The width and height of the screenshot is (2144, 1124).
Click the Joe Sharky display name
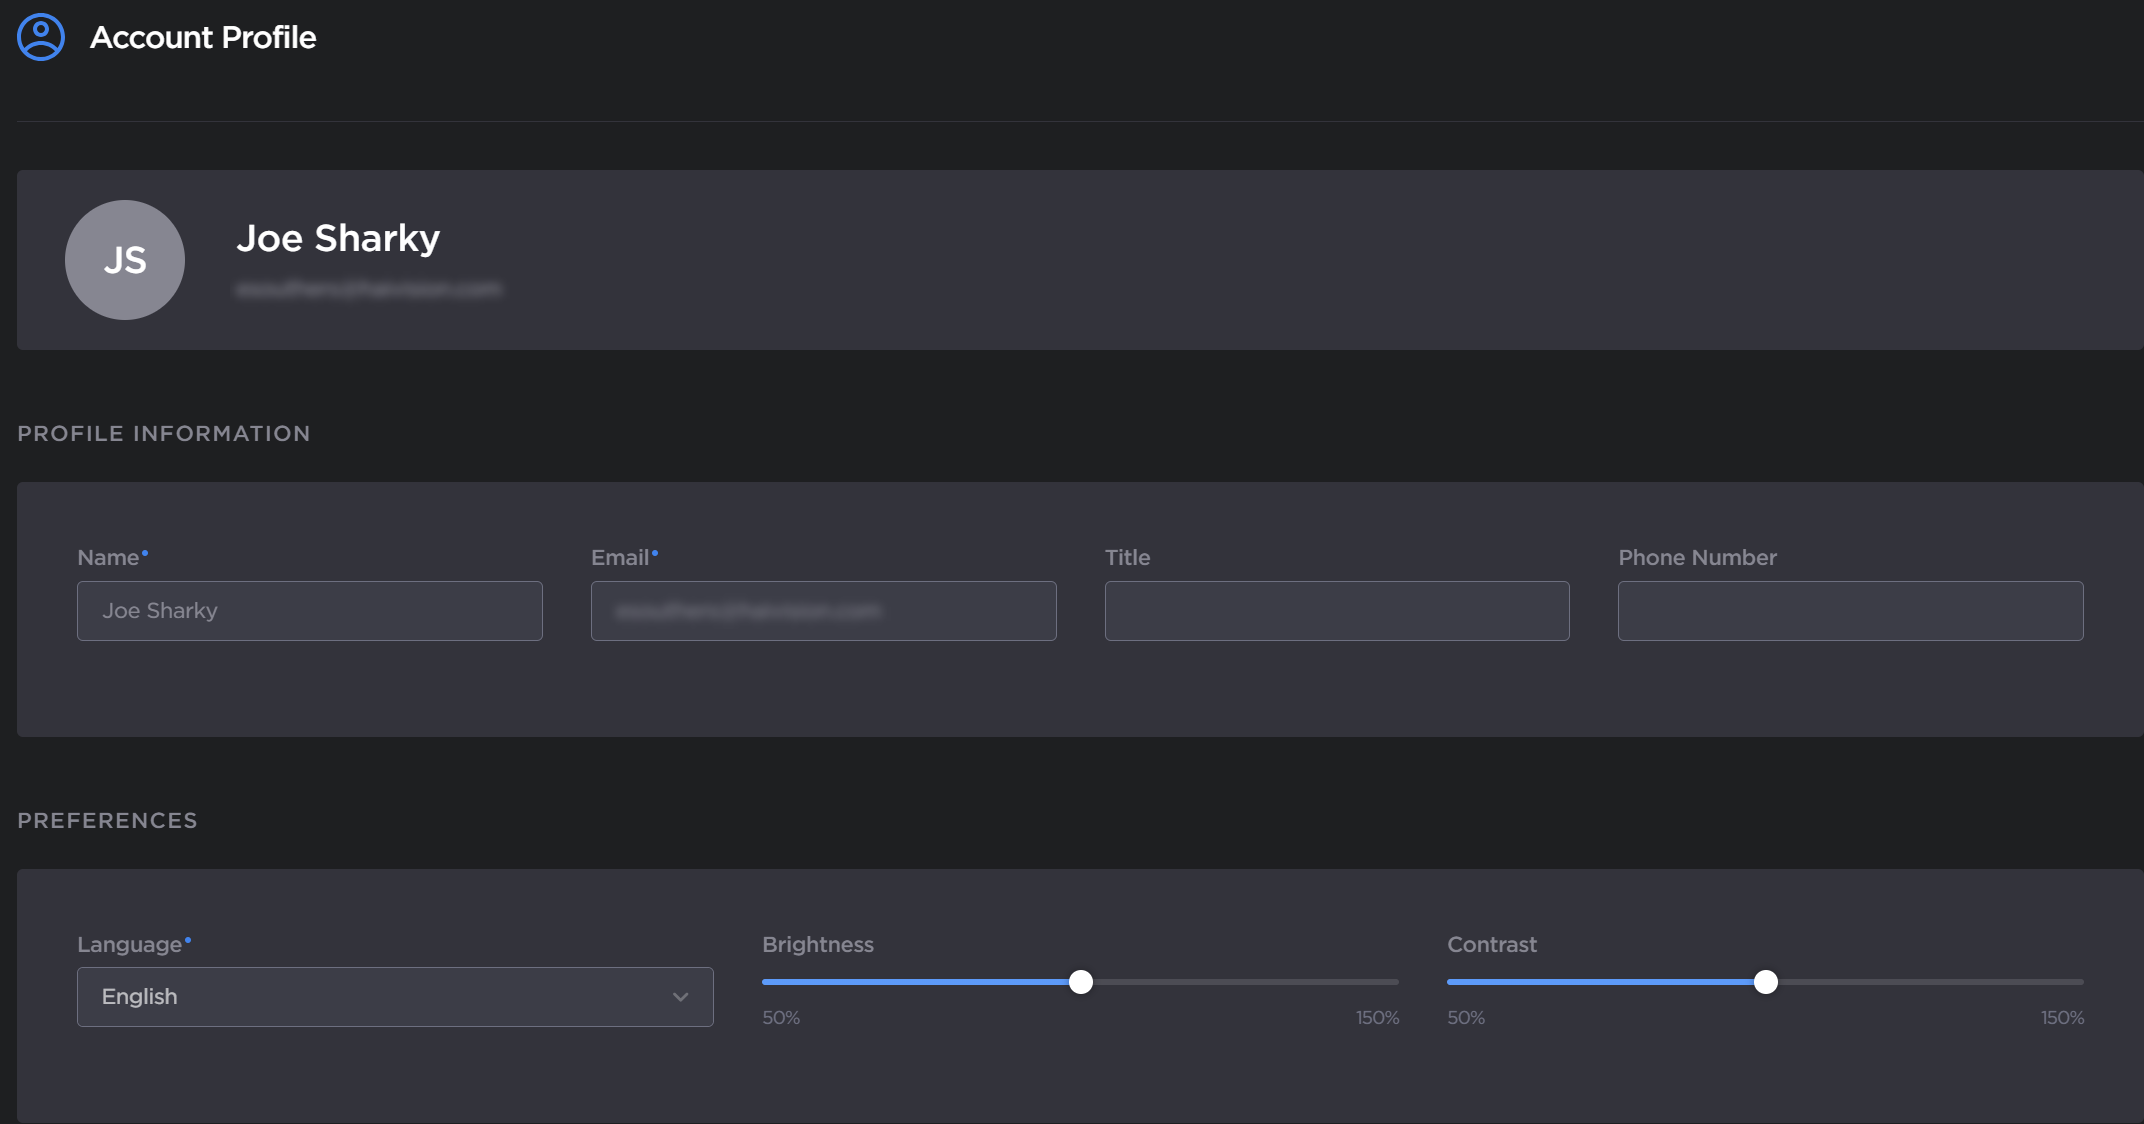(338, 238)
